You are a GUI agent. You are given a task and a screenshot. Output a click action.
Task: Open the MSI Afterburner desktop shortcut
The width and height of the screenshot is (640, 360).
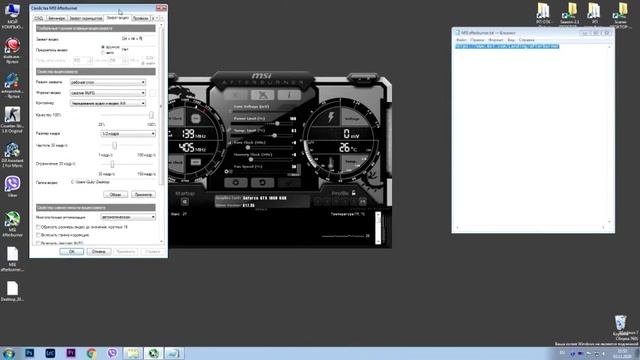[12, 224]
